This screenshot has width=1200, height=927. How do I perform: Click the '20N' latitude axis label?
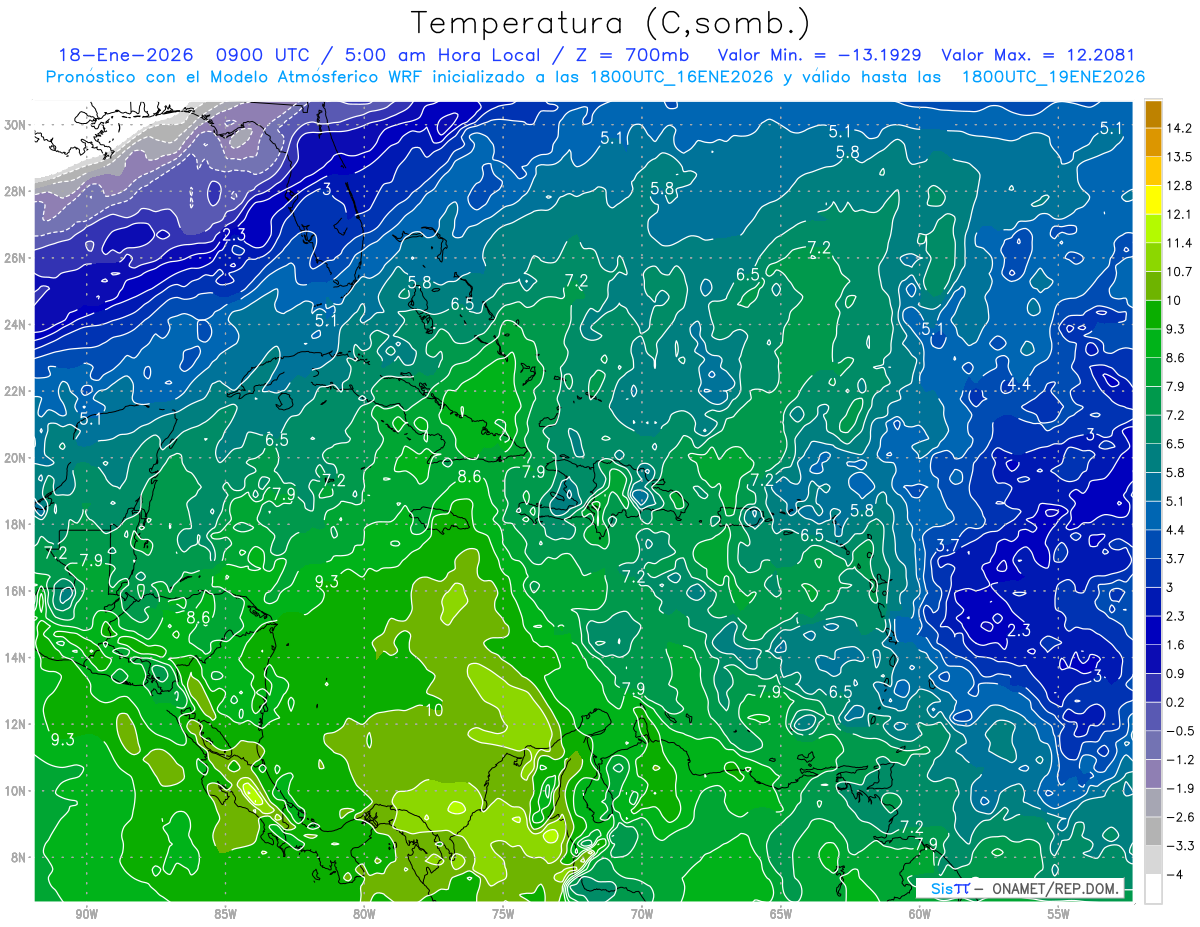point(16,458)
